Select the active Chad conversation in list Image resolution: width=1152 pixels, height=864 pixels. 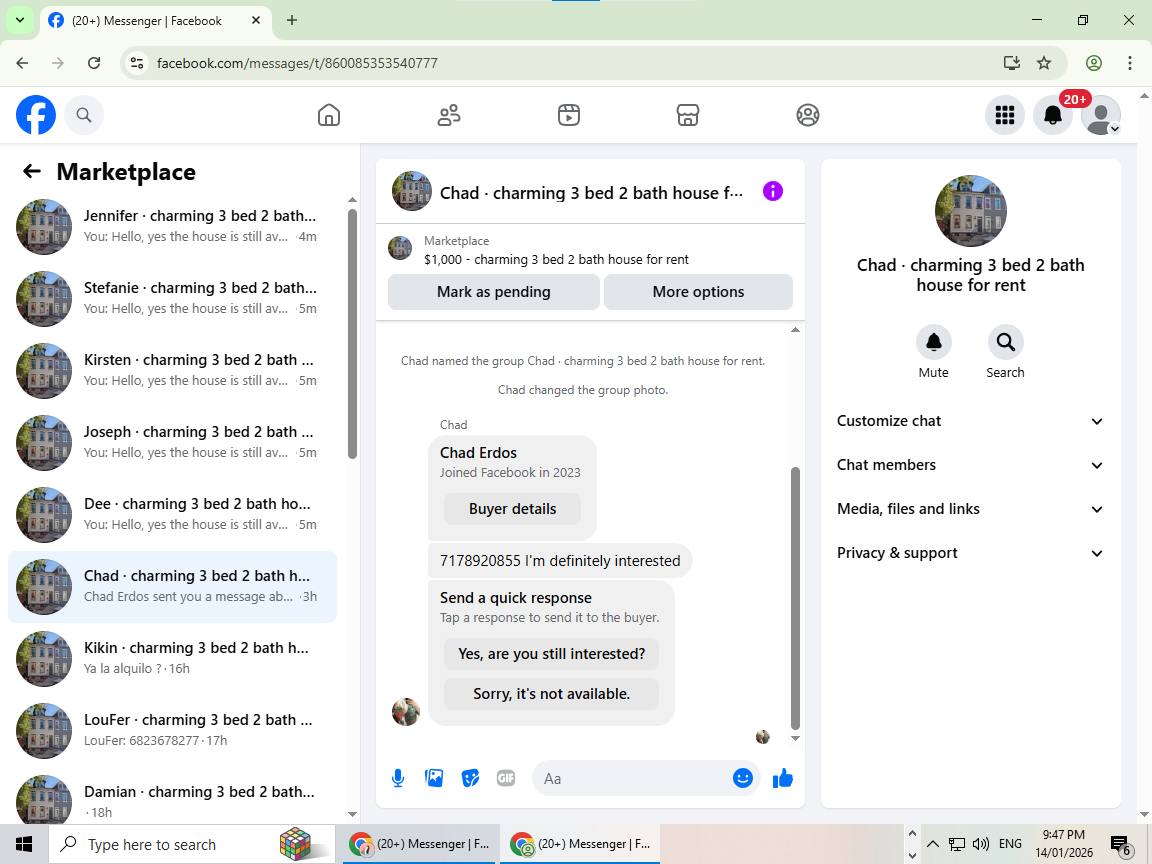click(173, 586)
